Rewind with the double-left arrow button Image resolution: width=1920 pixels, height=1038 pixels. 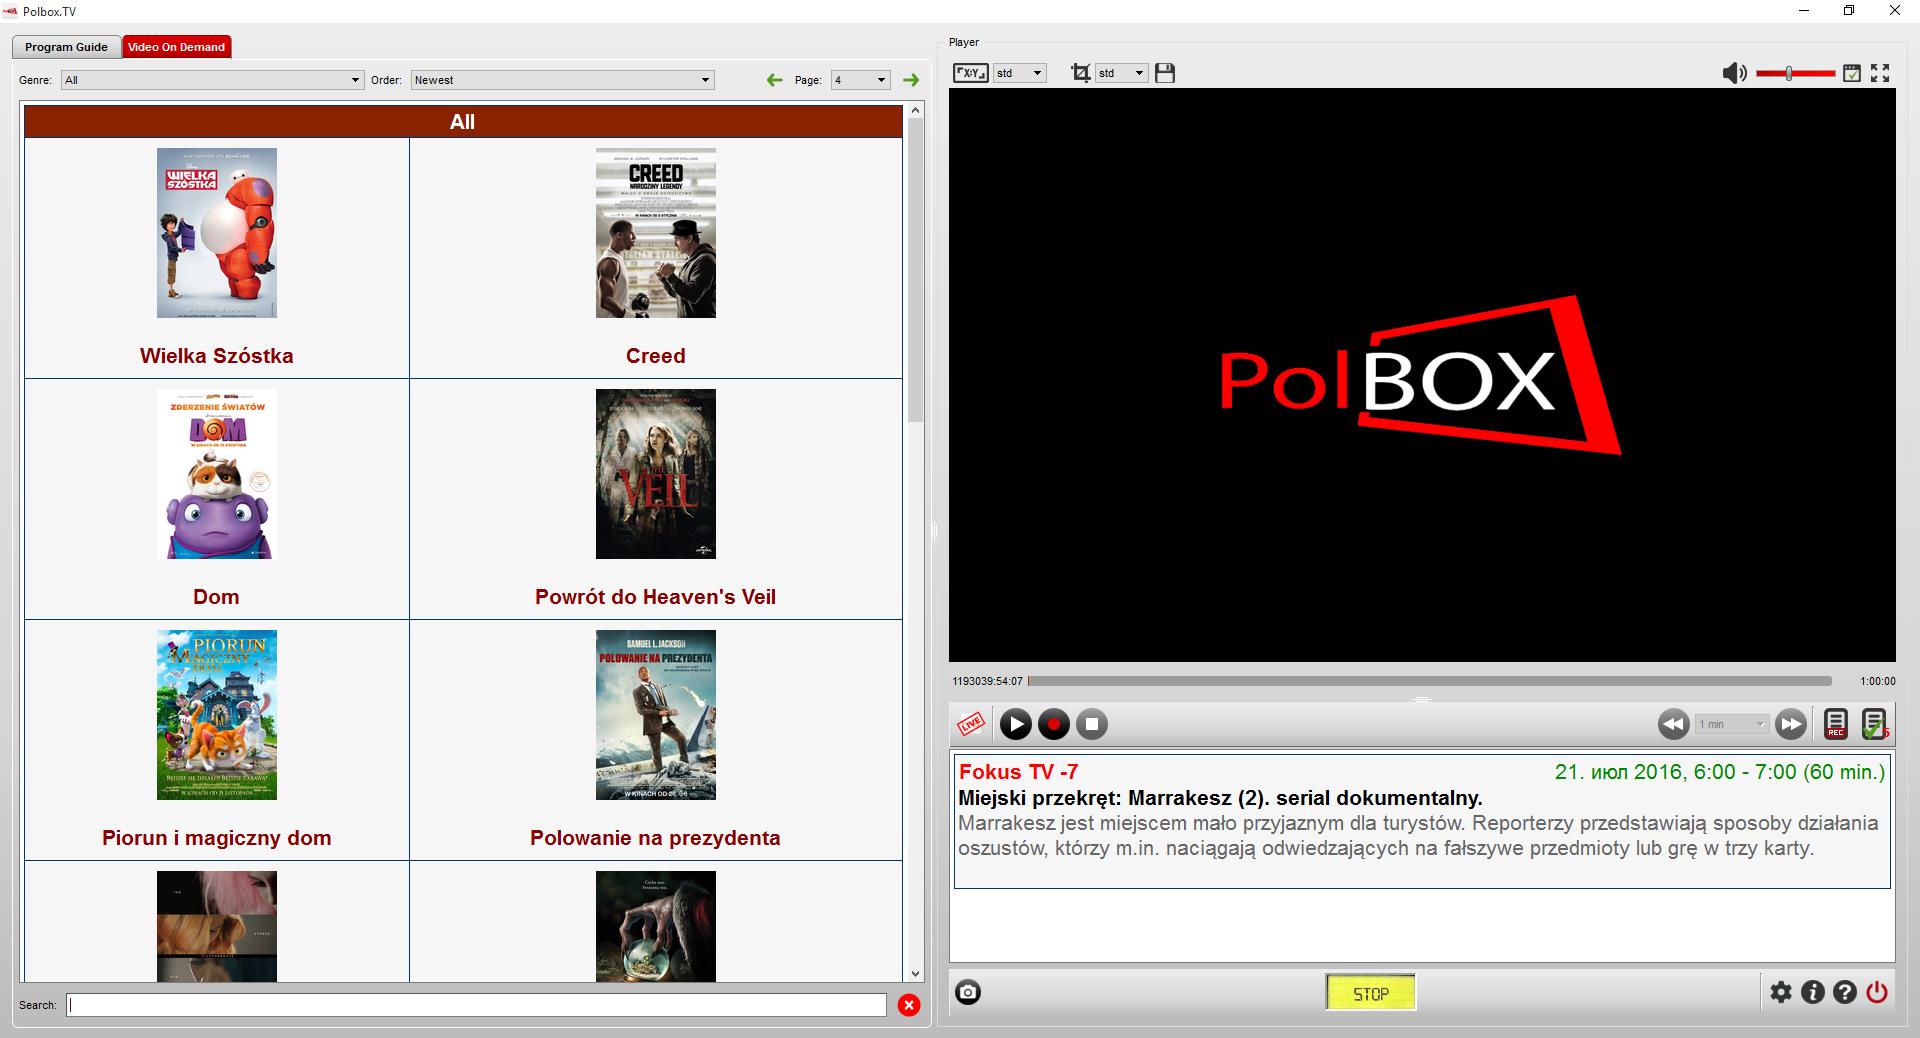1673,724
